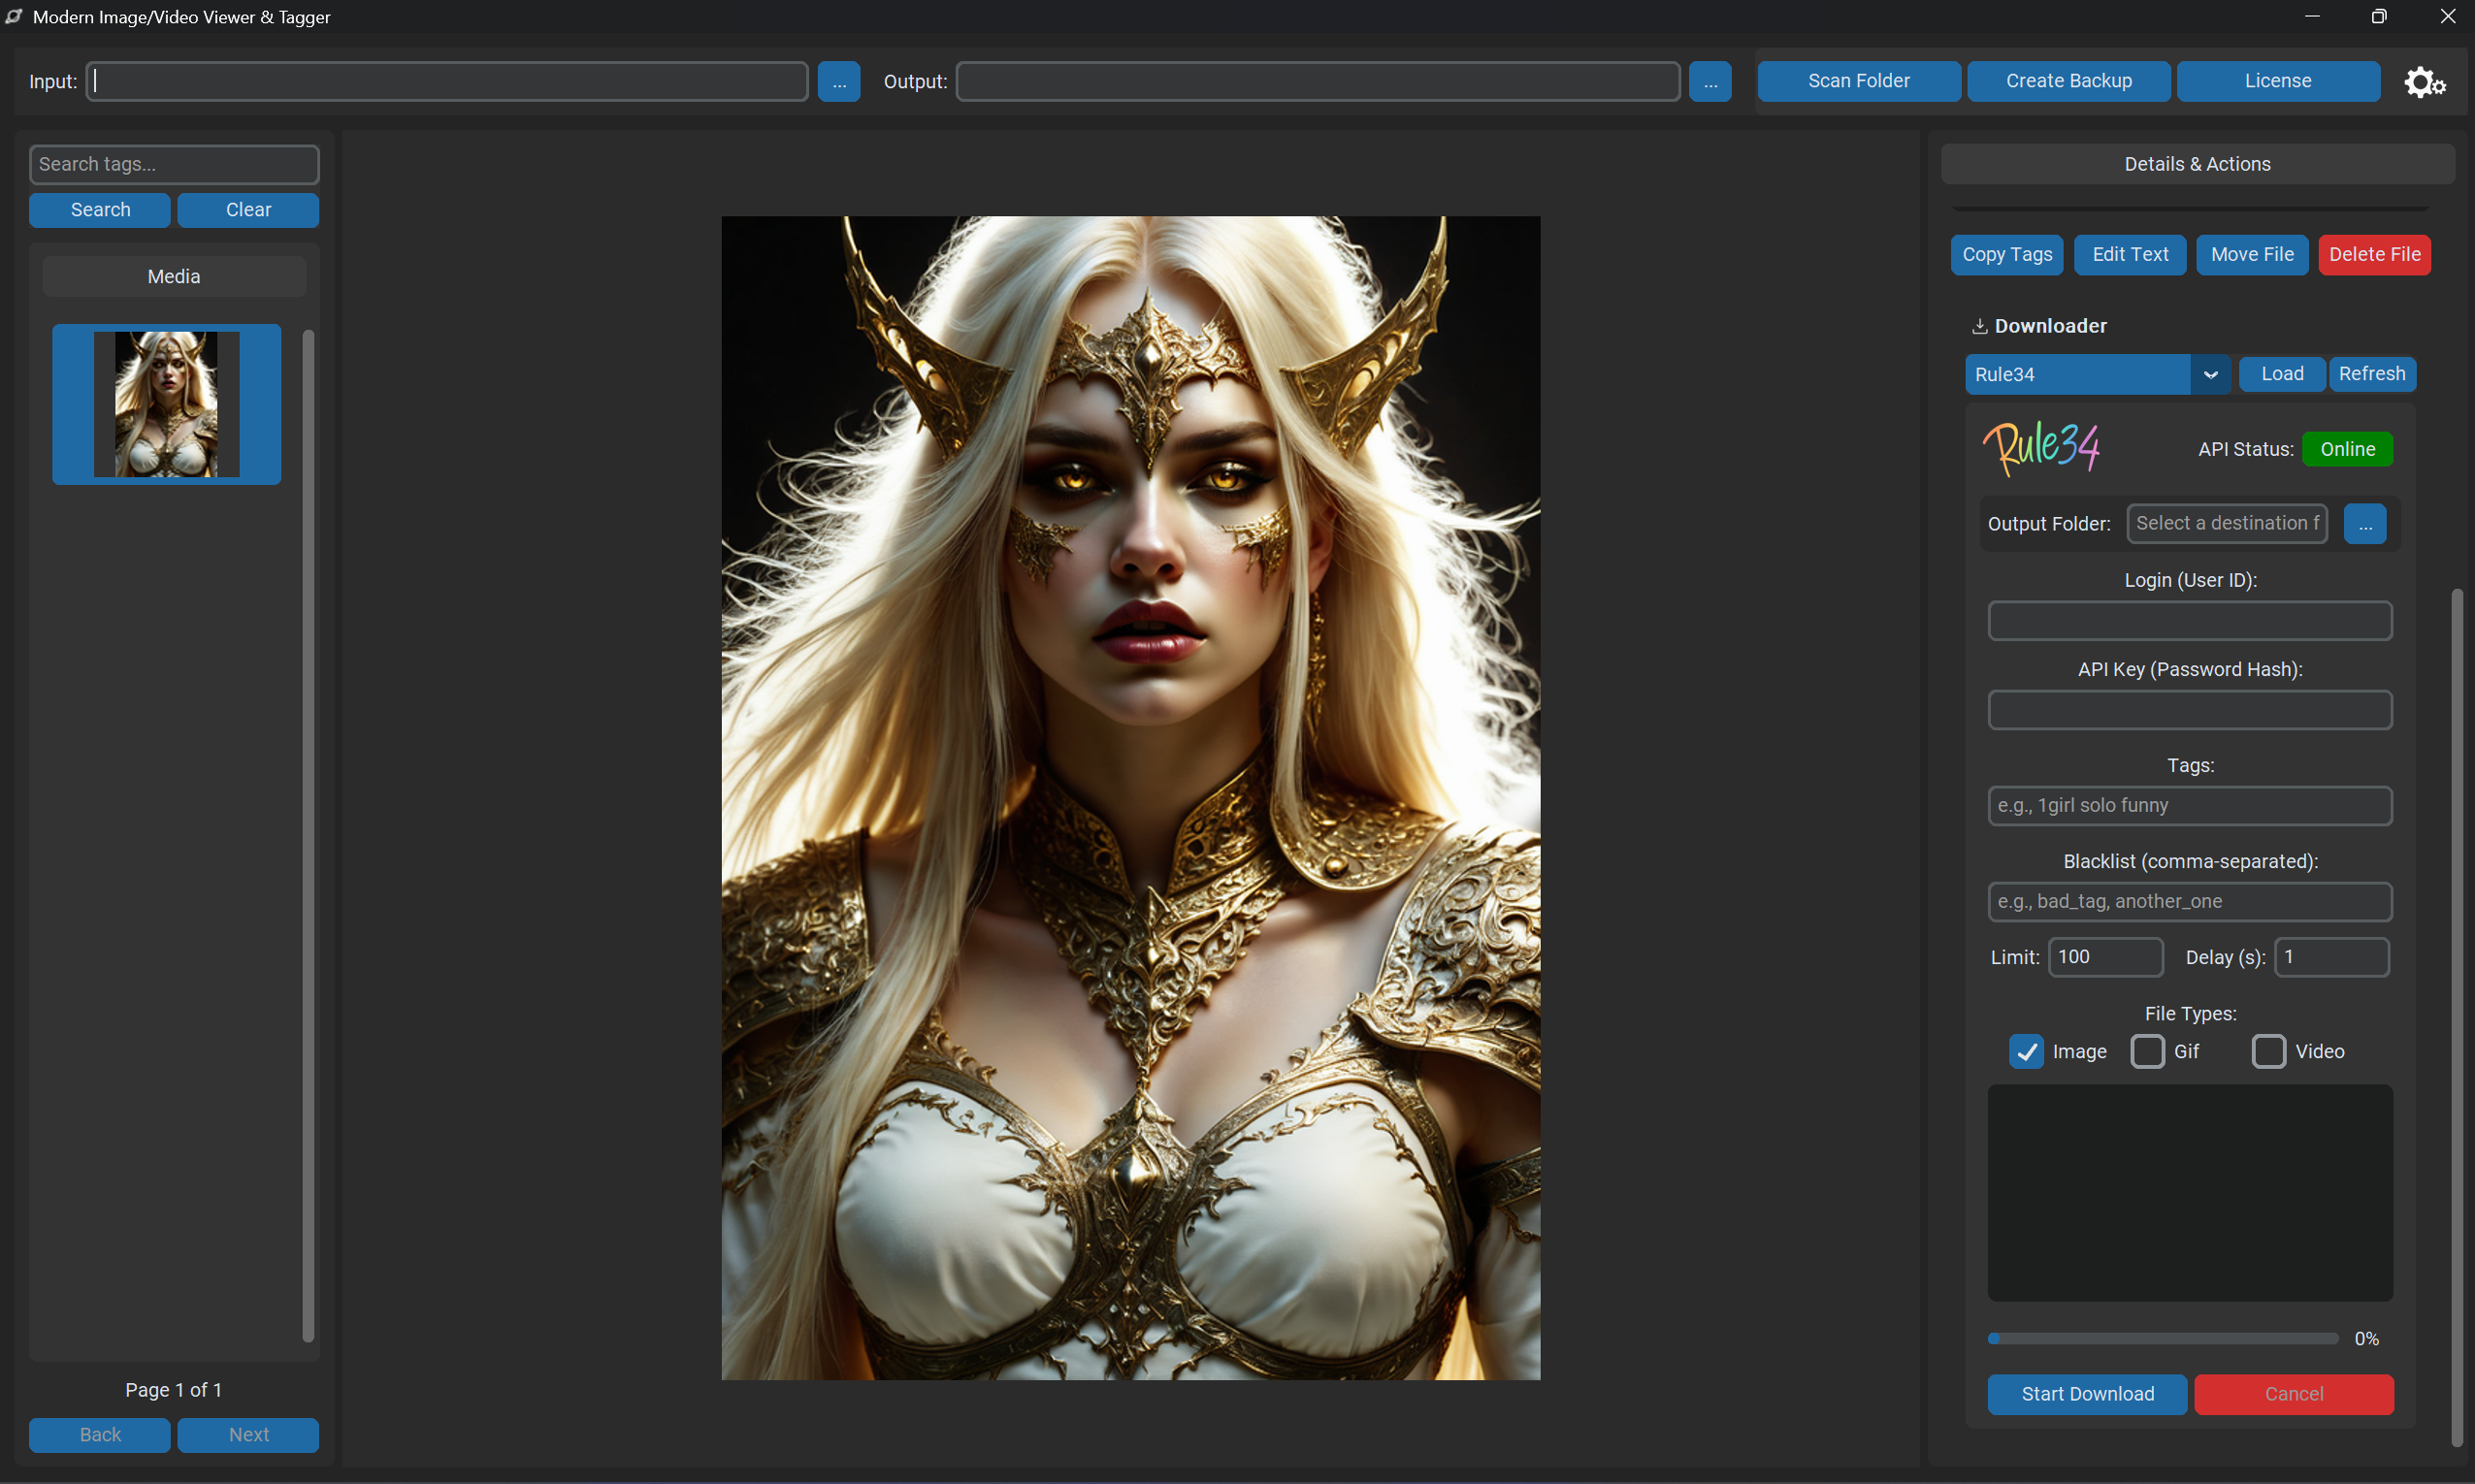Click the Online API status badge
Viewport: 2475px width, 1484px height.
pos(2346,449)
